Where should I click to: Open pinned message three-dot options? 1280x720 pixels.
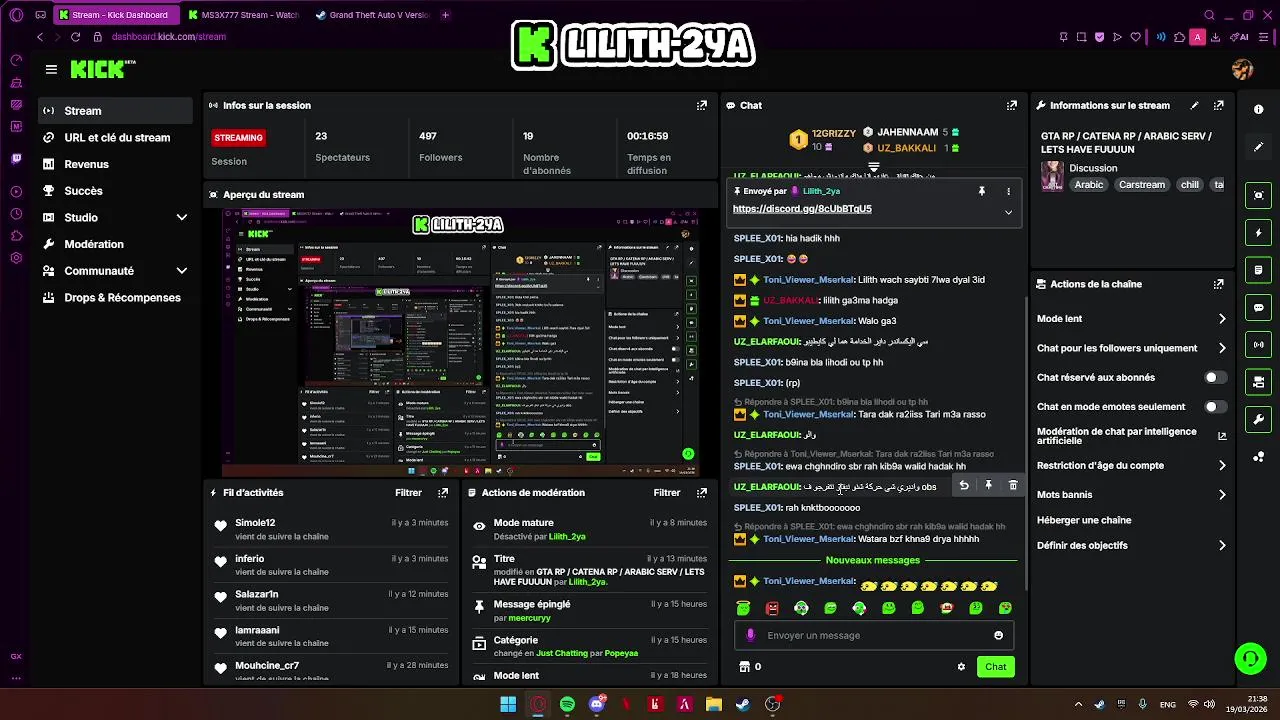[1008, 191]
